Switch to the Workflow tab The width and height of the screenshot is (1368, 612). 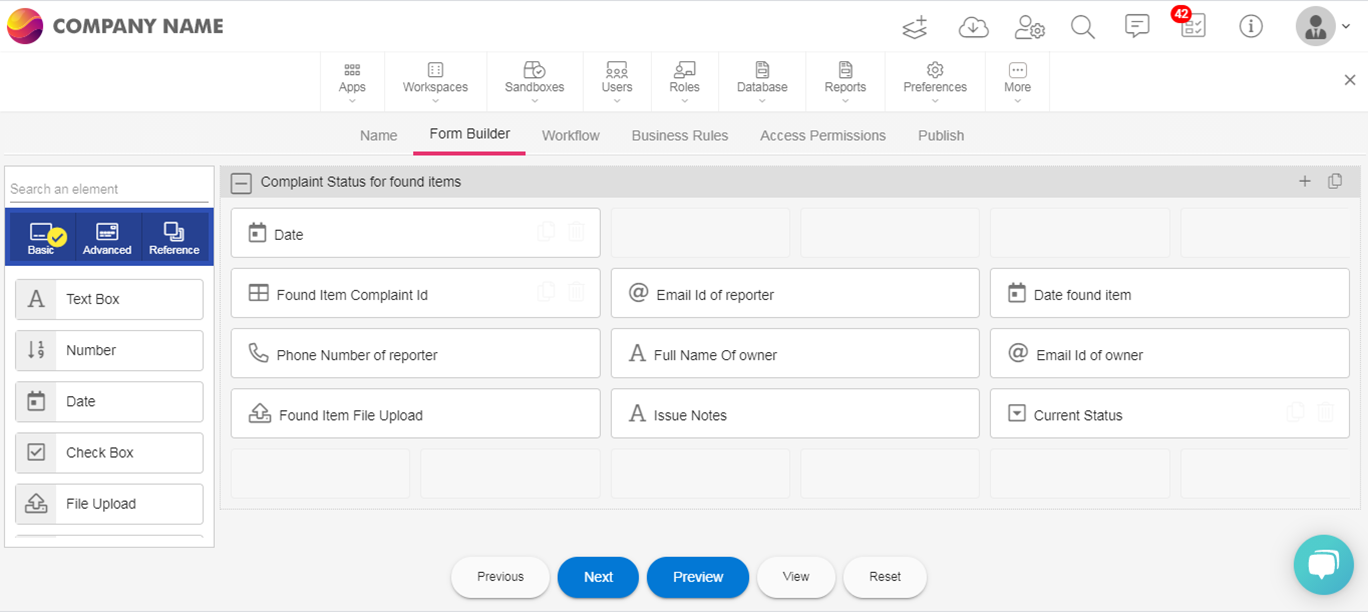coord(570,135)
